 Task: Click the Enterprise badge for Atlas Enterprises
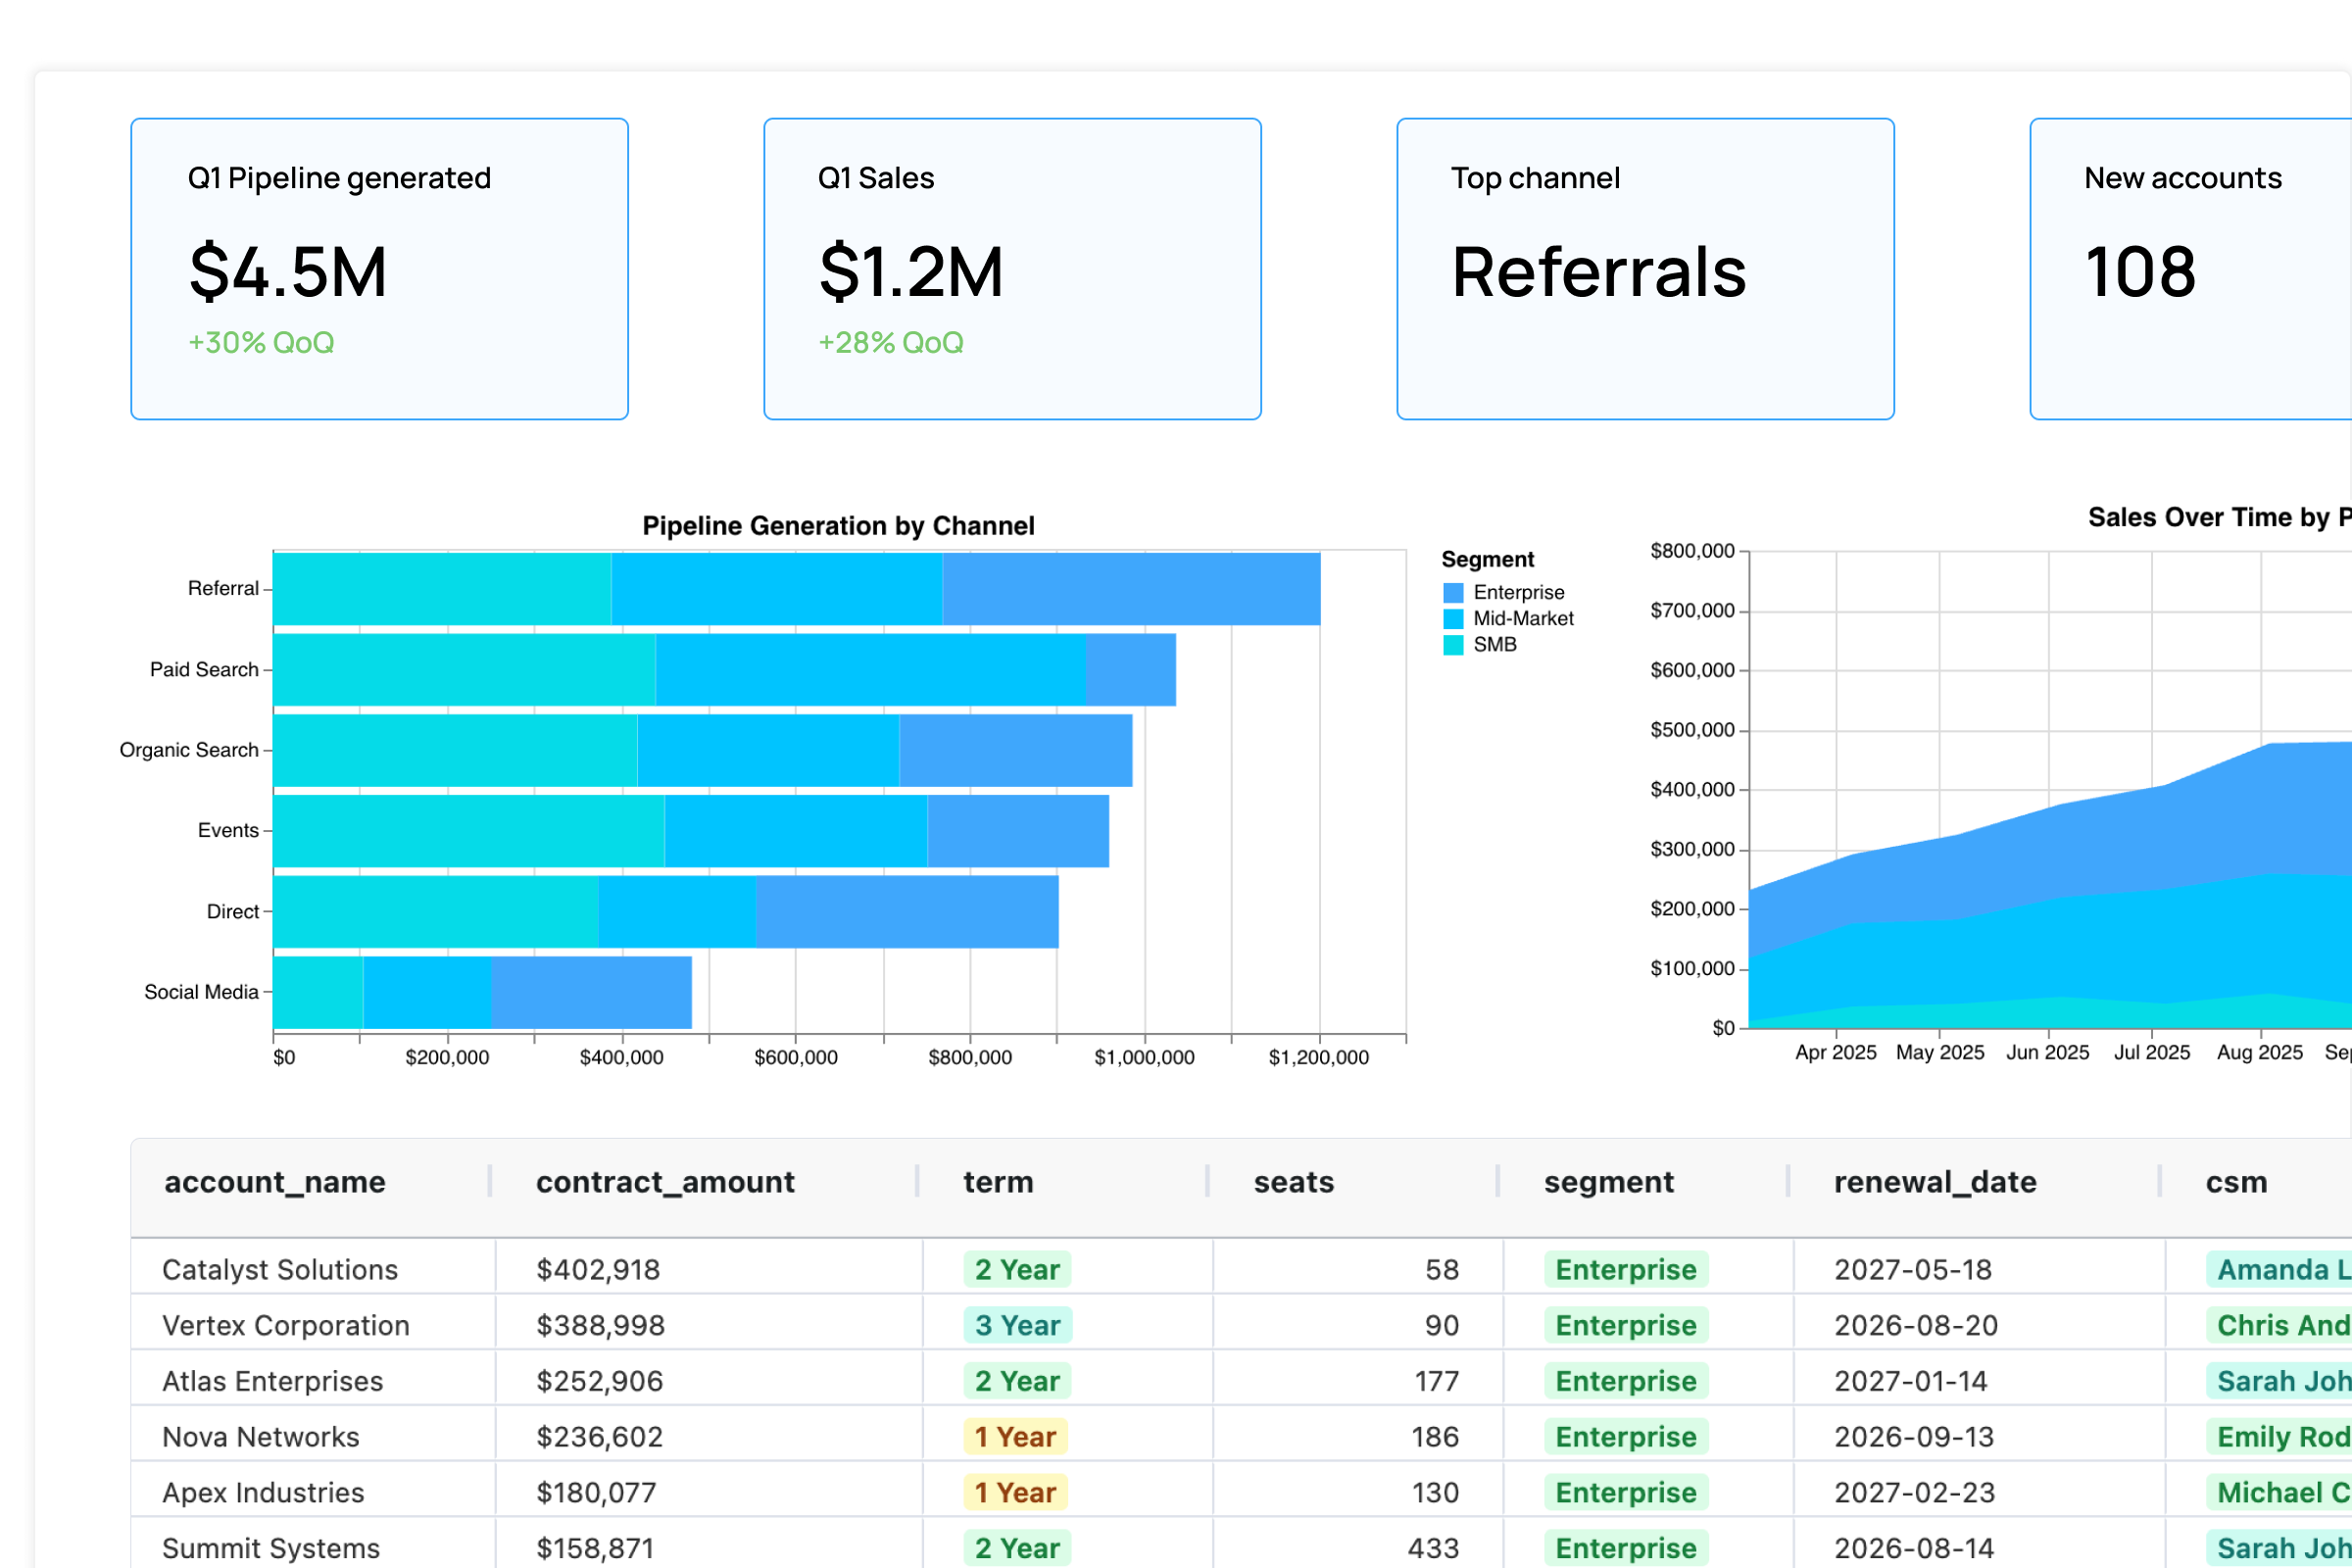tap(1625, 1380)
